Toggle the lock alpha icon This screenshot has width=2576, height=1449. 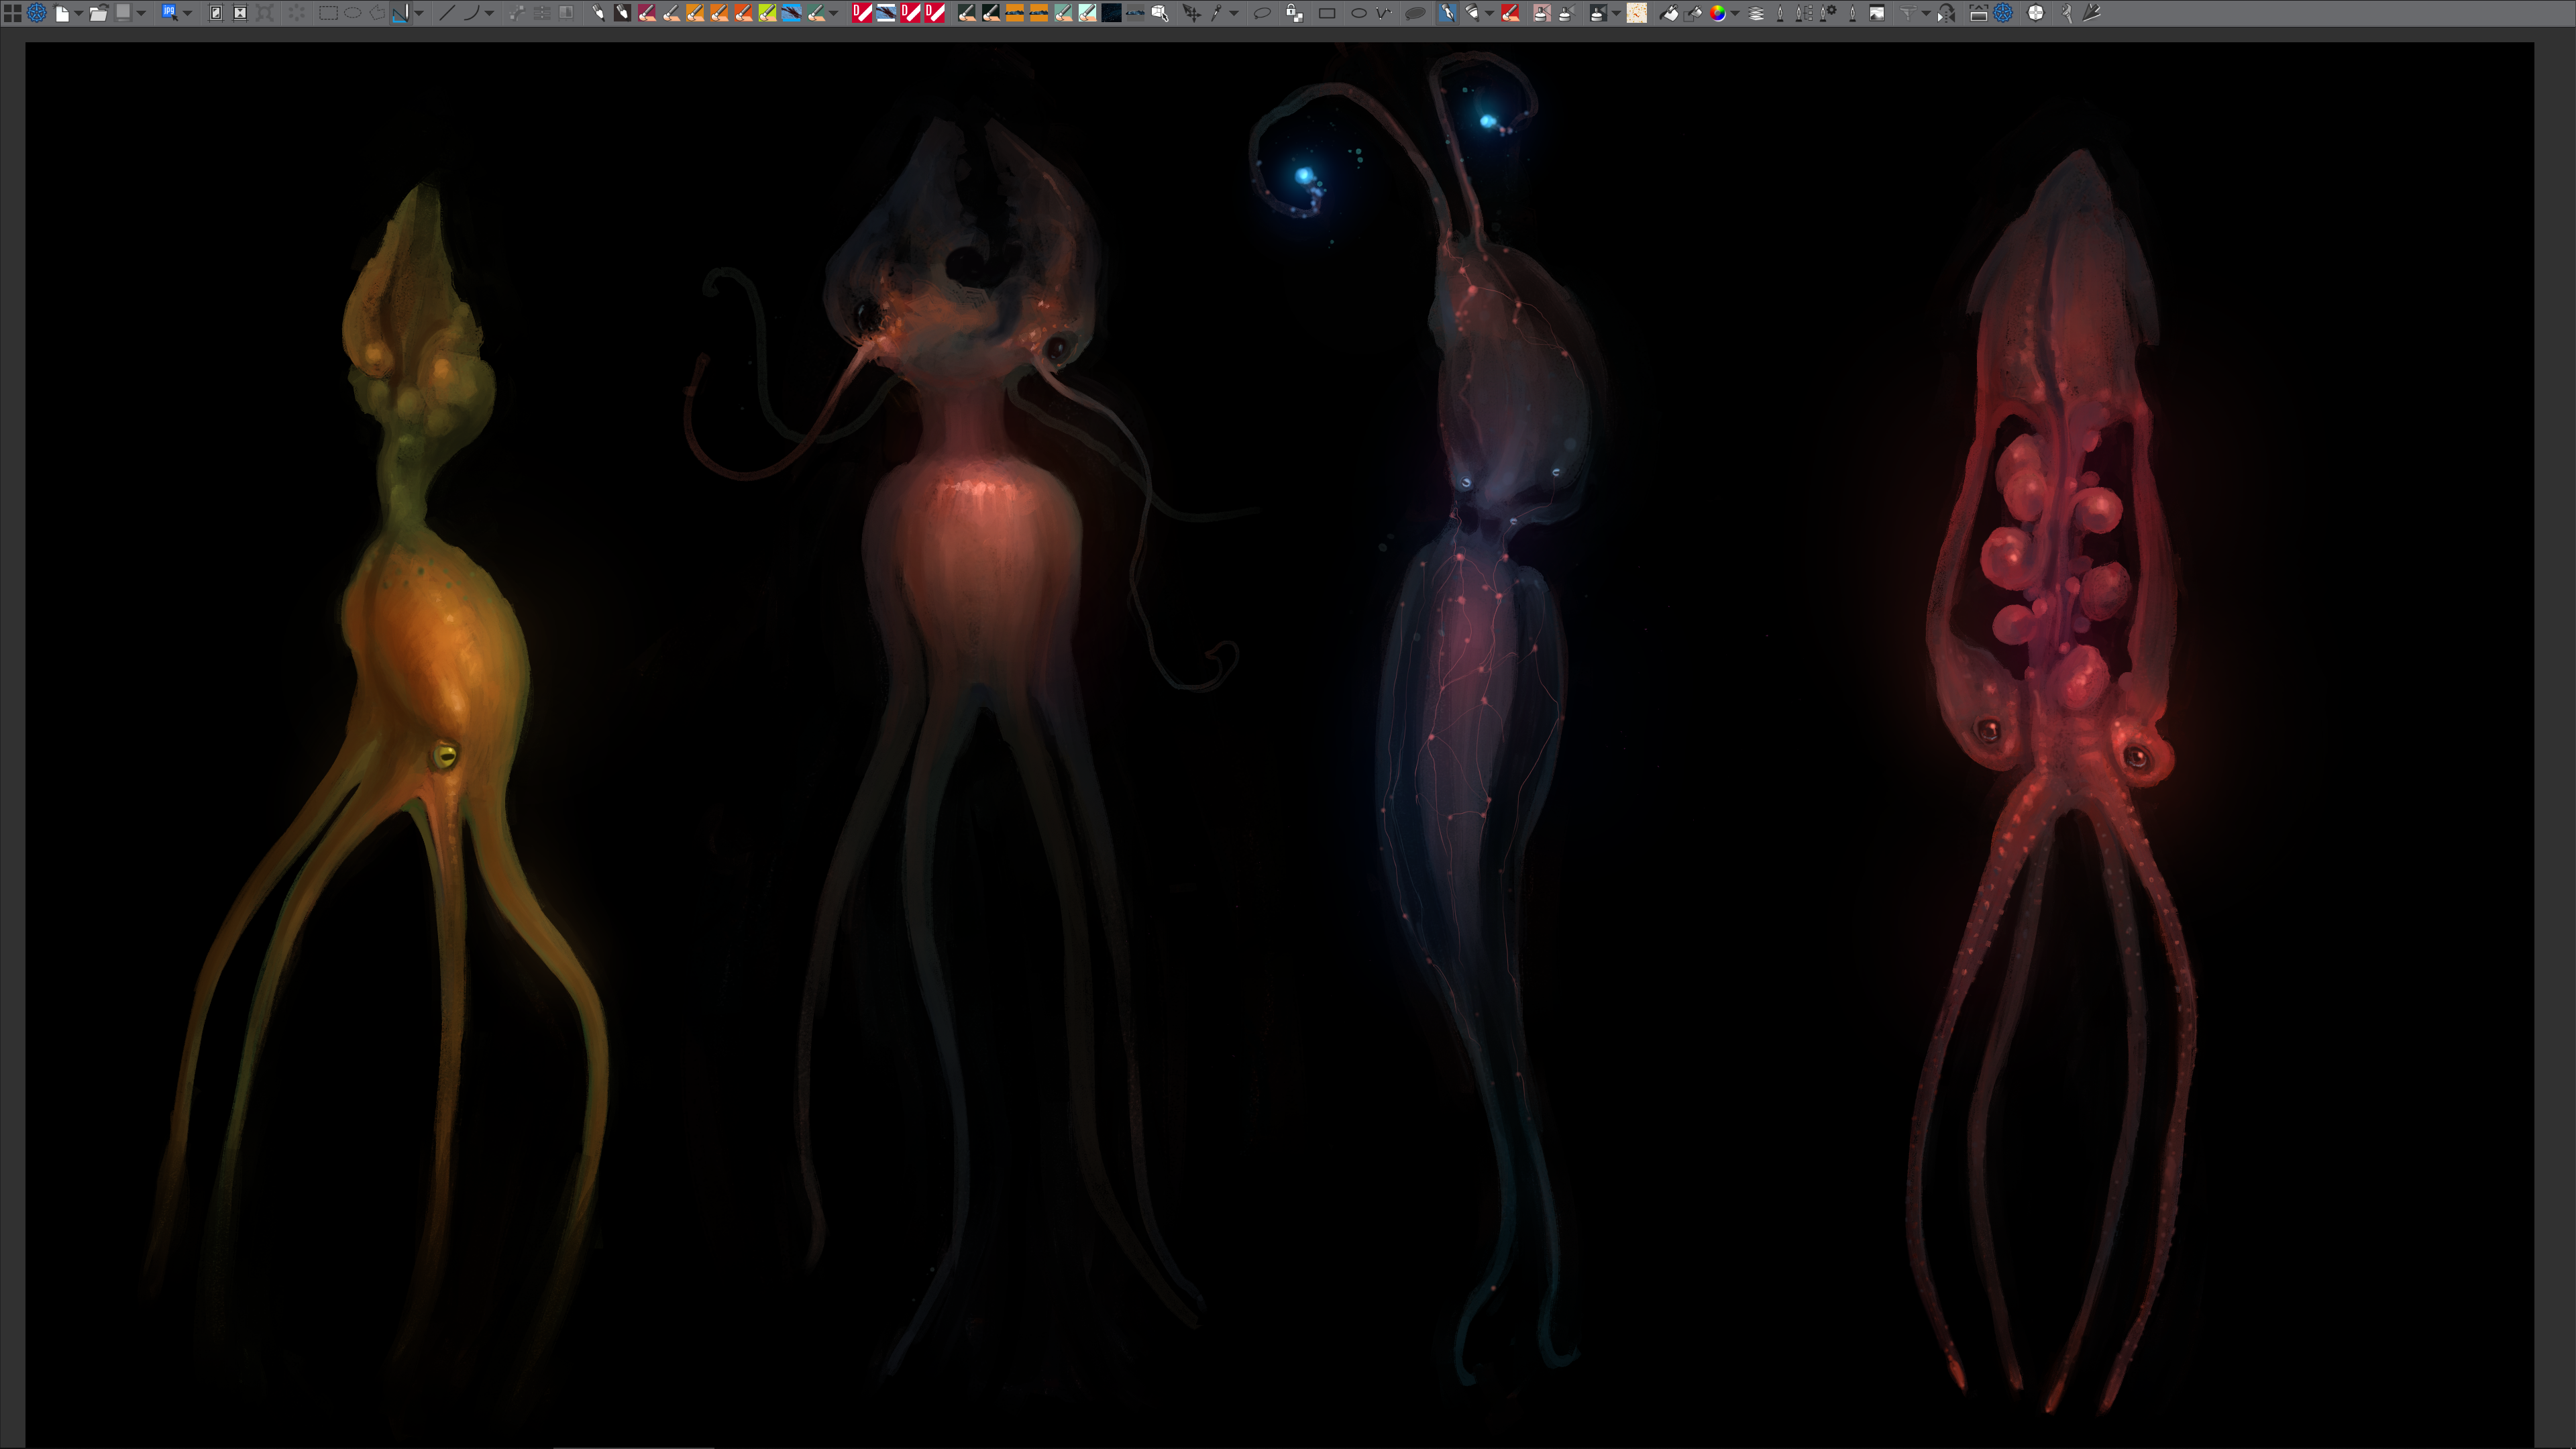point(1294,13)
